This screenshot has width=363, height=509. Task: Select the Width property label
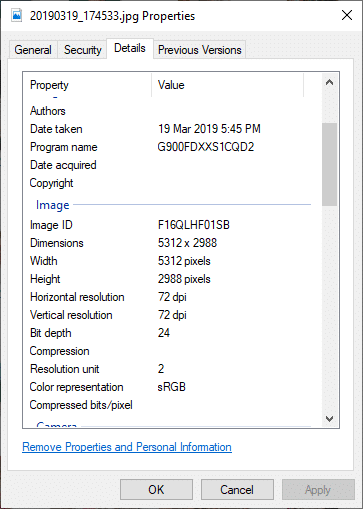click(x=44, y=261)
